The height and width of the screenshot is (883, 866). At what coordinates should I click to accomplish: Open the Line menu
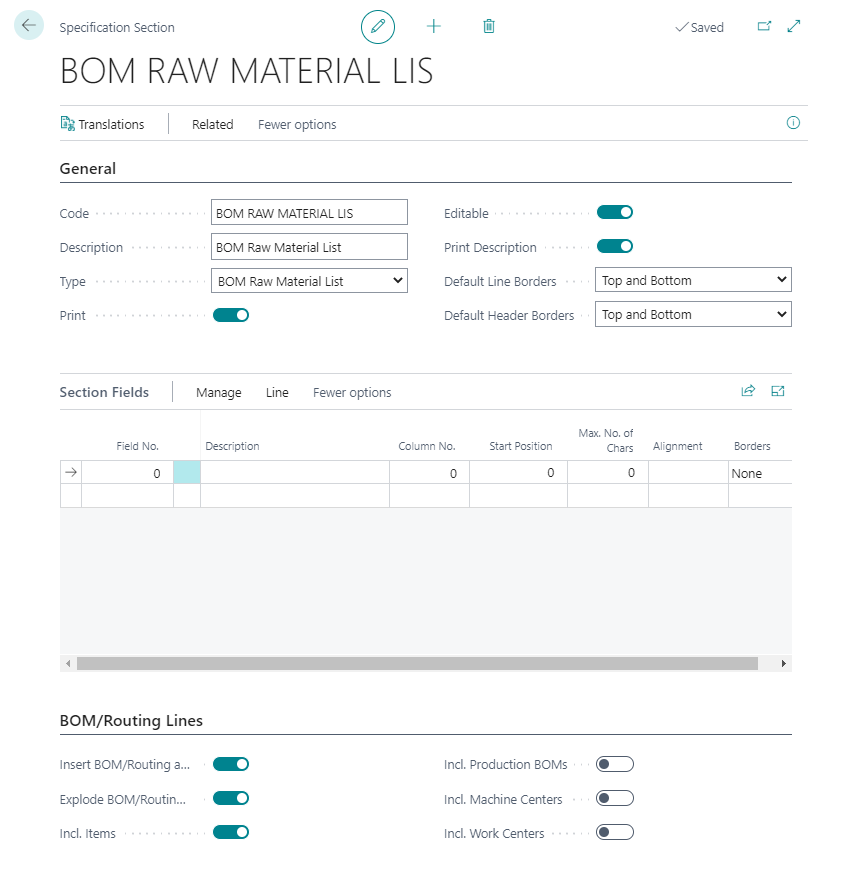coord(277,393)
